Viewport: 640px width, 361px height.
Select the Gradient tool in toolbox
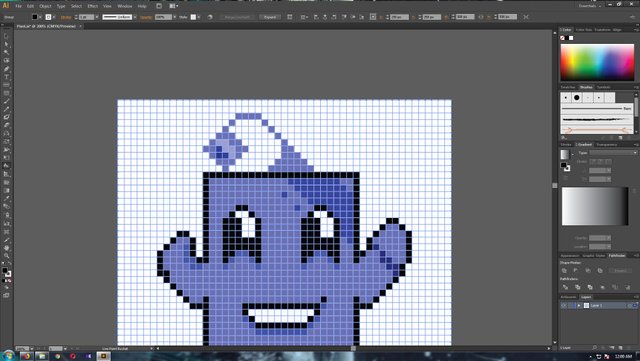pos(6,191)
